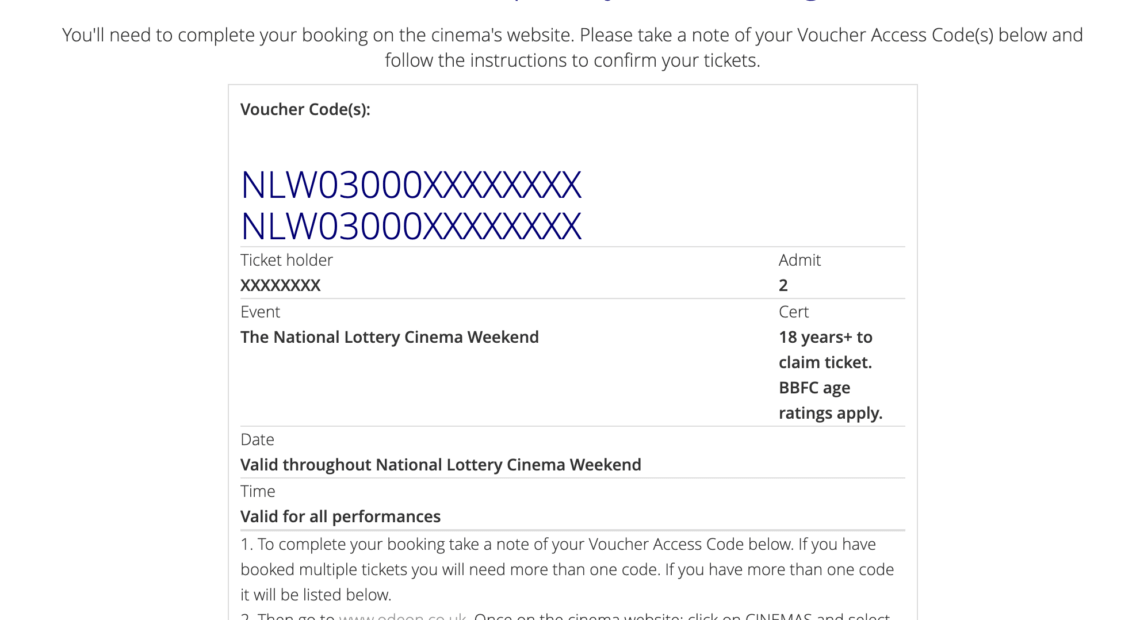The image size is (1140, 620).
Task: Click the follow the instructions line
Action: click(x=572, y=60)
